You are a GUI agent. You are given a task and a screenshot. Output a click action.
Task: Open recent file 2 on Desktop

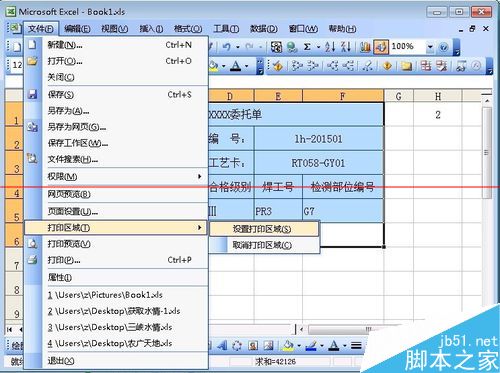[116, 311]
